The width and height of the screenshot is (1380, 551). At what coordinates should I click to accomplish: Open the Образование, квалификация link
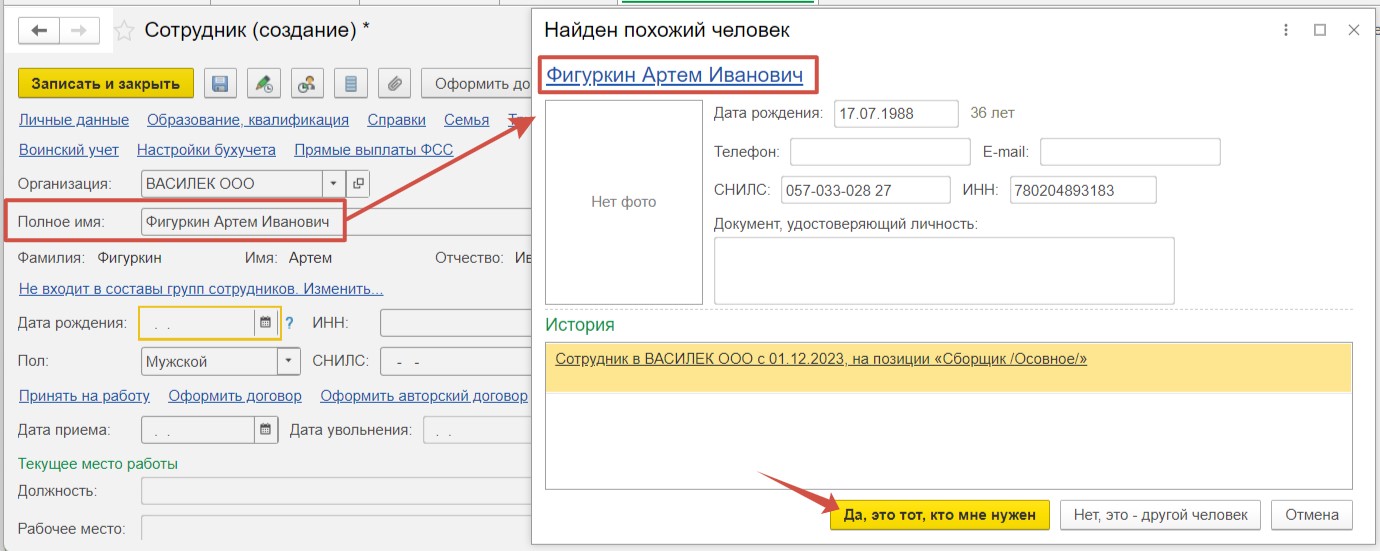(248, 120)
